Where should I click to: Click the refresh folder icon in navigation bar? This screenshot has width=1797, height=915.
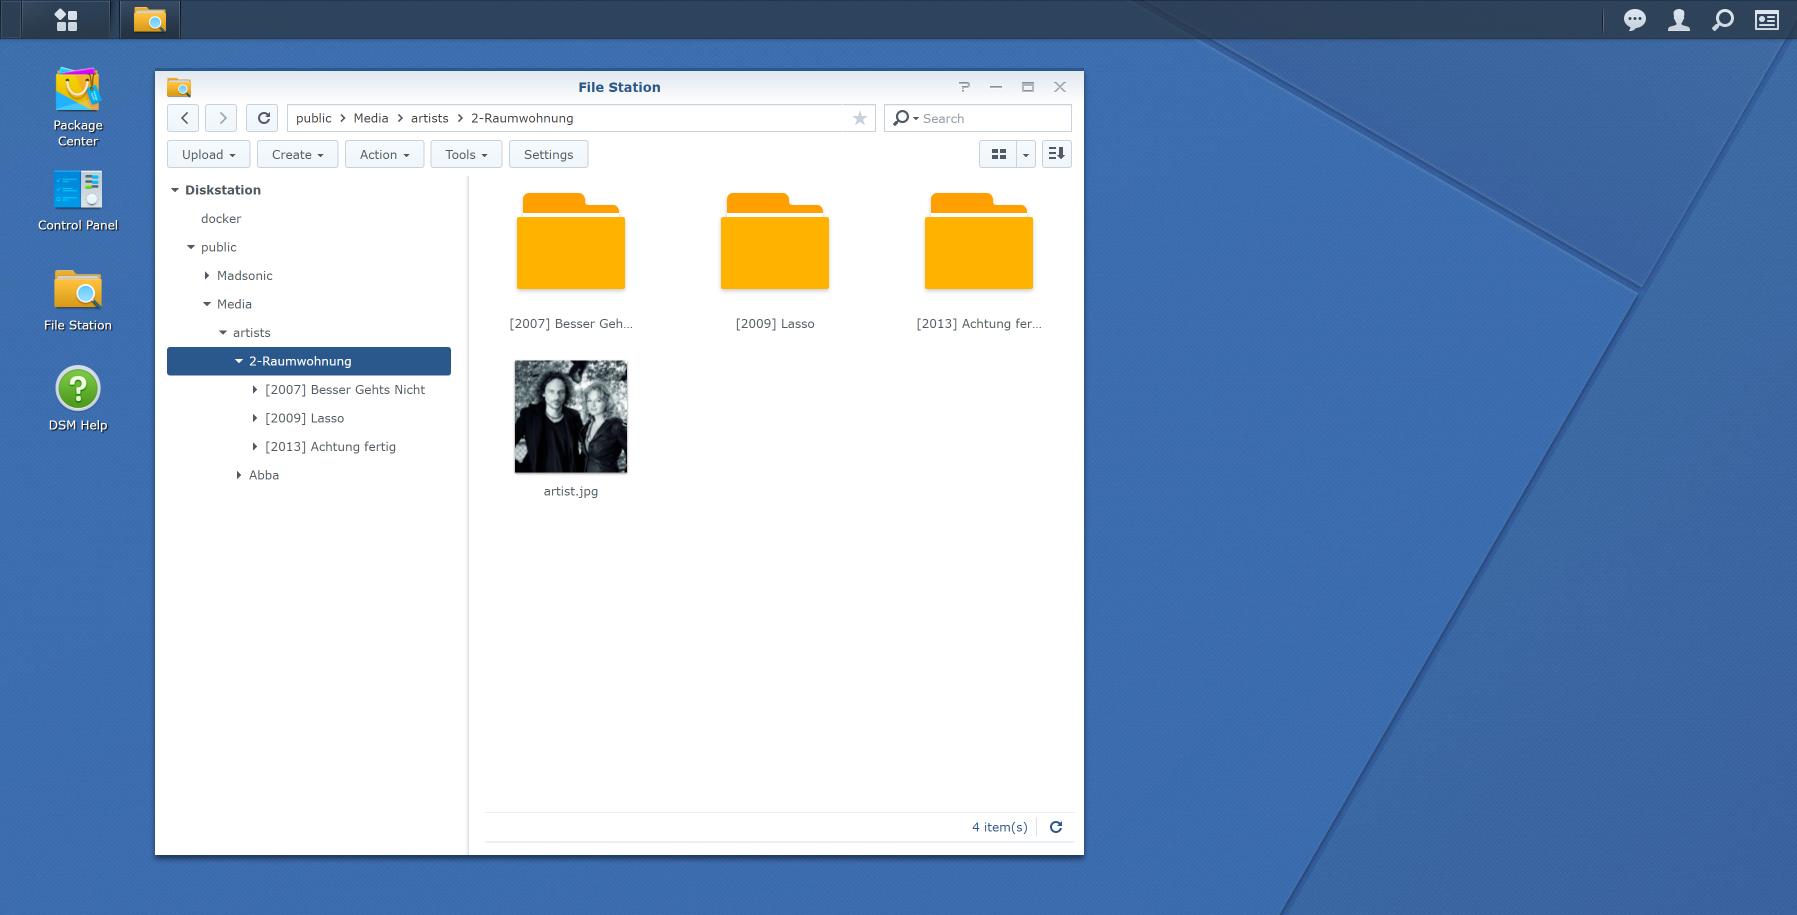pyautogui.click(x=263, y=118)
